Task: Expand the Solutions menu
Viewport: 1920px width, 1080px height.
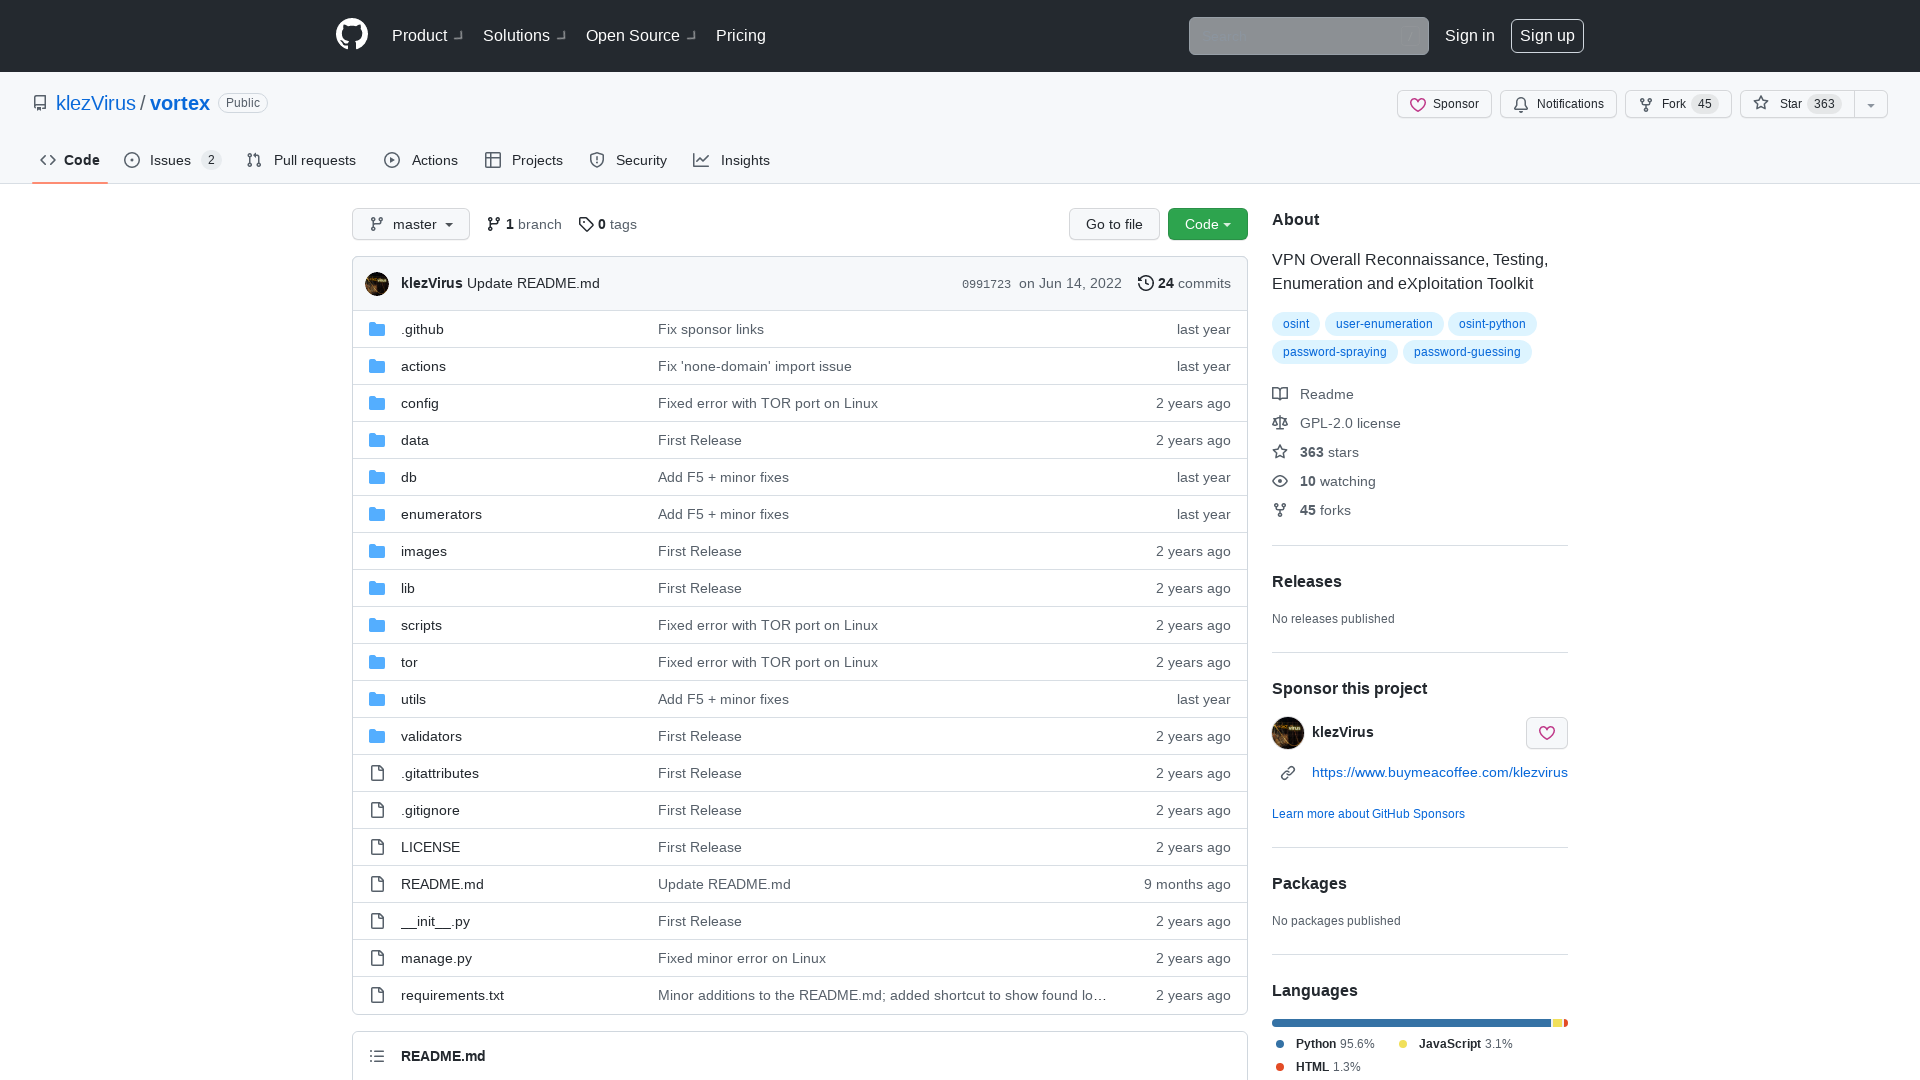Action: 524,35
